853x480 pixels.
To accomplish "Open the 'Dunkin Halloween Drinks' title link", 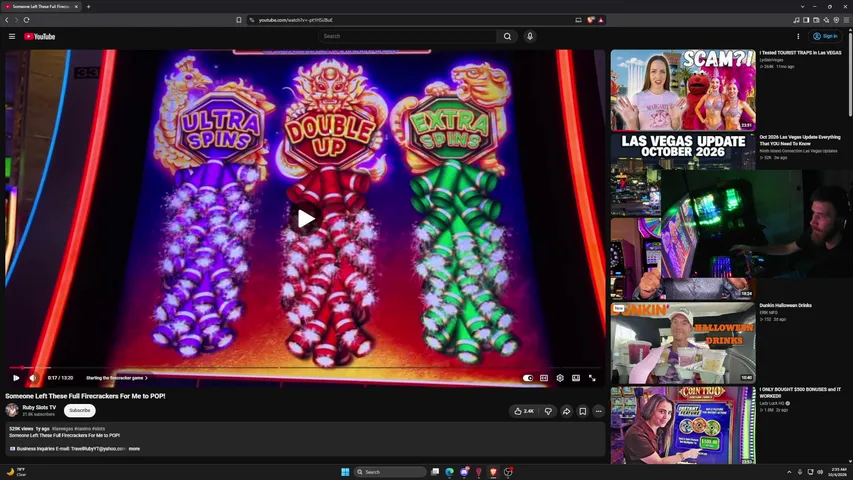I will click(x=786, y=306).
